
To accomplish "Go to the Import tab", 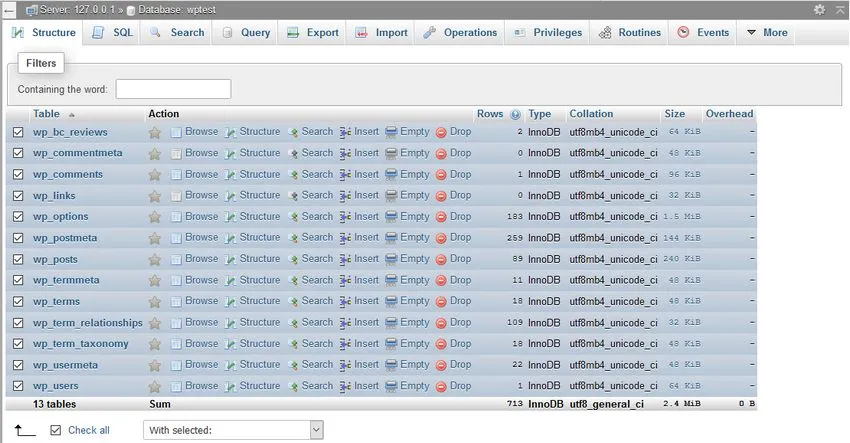I will [x=381, y=33].
